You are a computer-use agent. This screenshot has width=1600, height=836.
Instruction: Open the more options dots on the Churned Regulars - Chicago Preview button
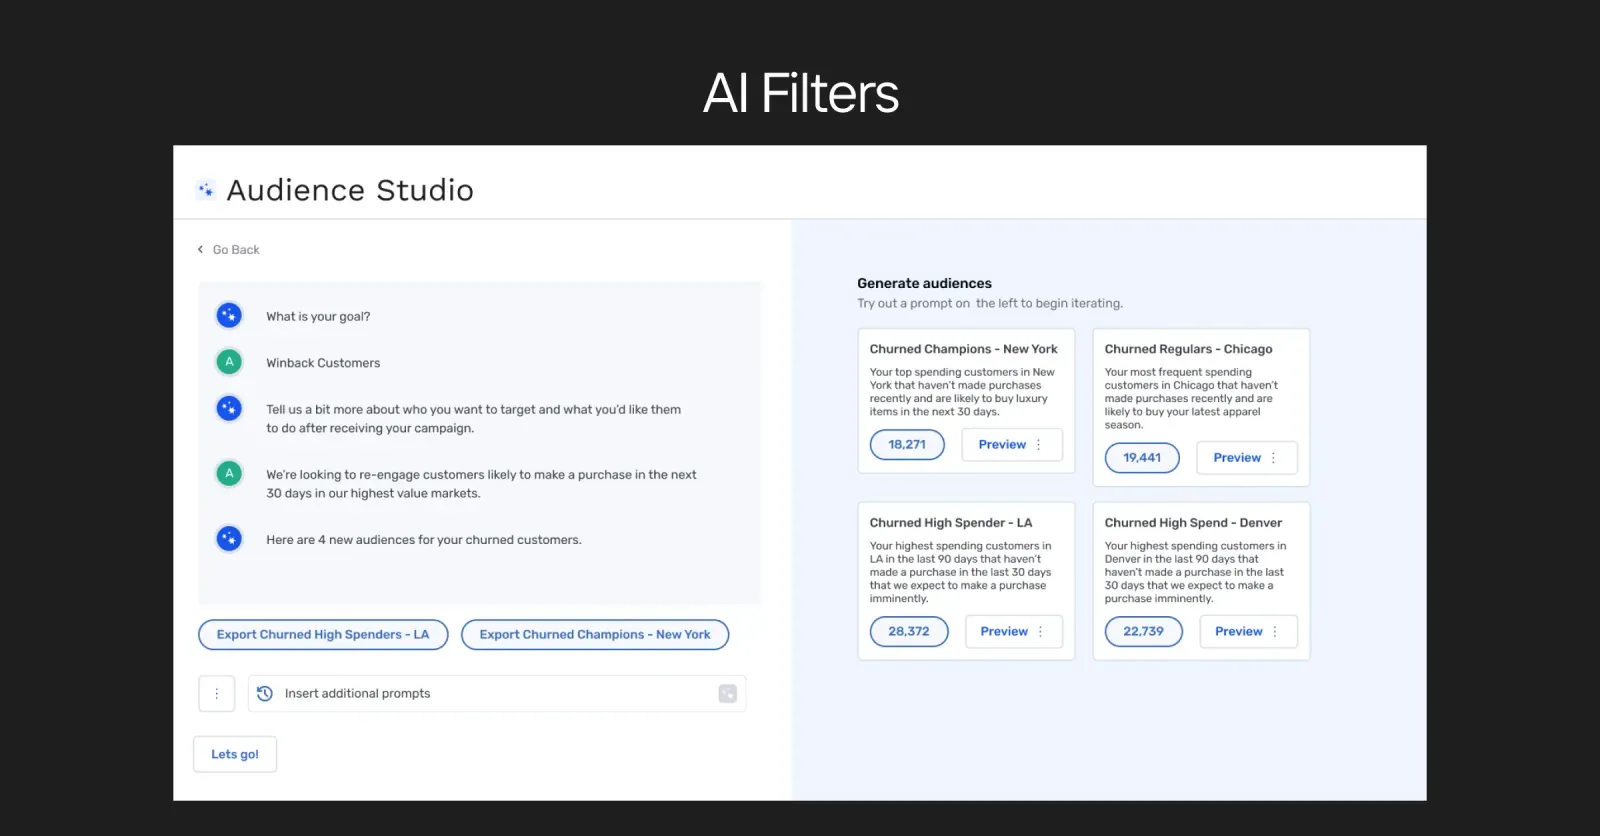(x=1273, y=457)
